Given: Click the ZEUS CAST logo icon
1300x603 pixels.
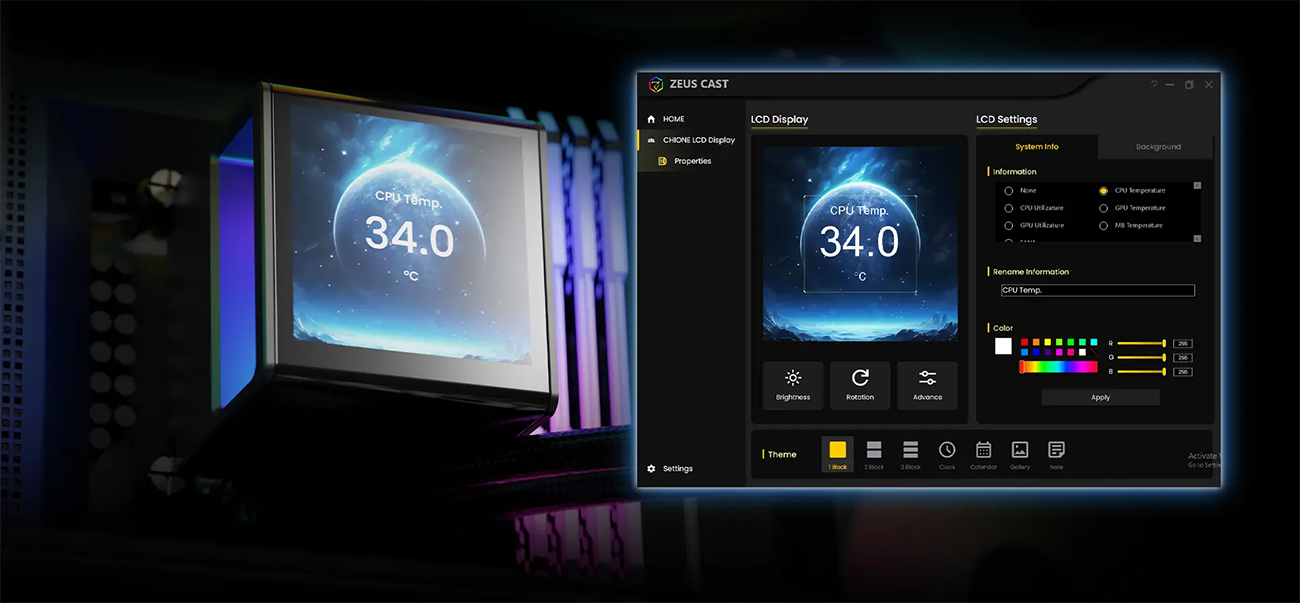Looking at the screenshot, I should (656, 84).
